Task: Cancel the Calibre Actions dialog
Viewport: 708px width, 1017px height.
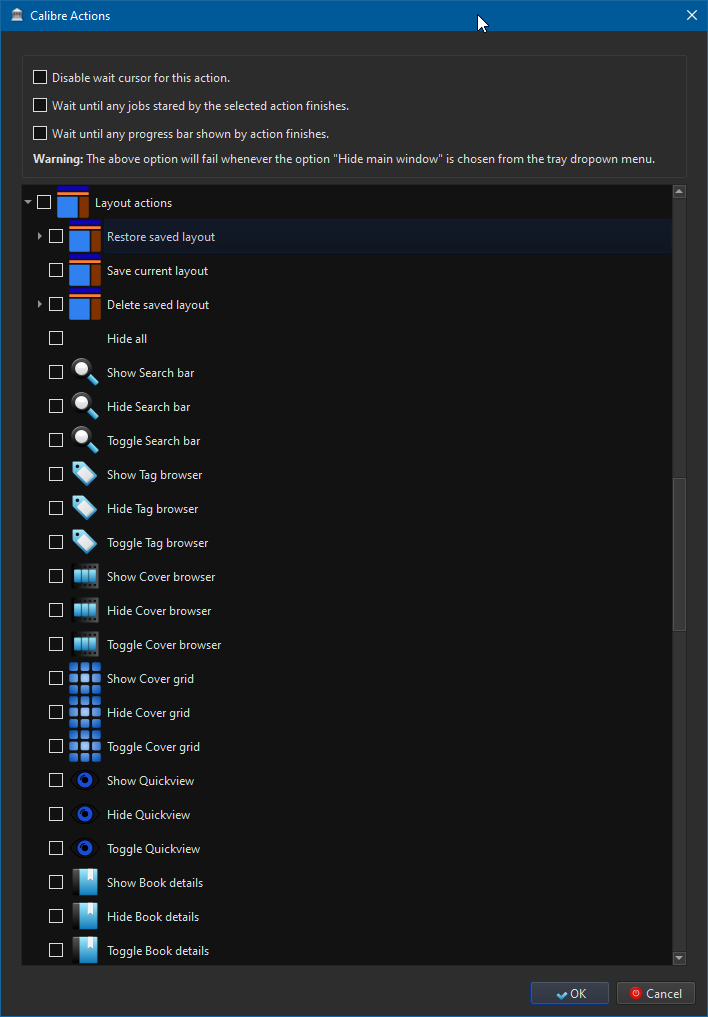Action: [655, 993]
